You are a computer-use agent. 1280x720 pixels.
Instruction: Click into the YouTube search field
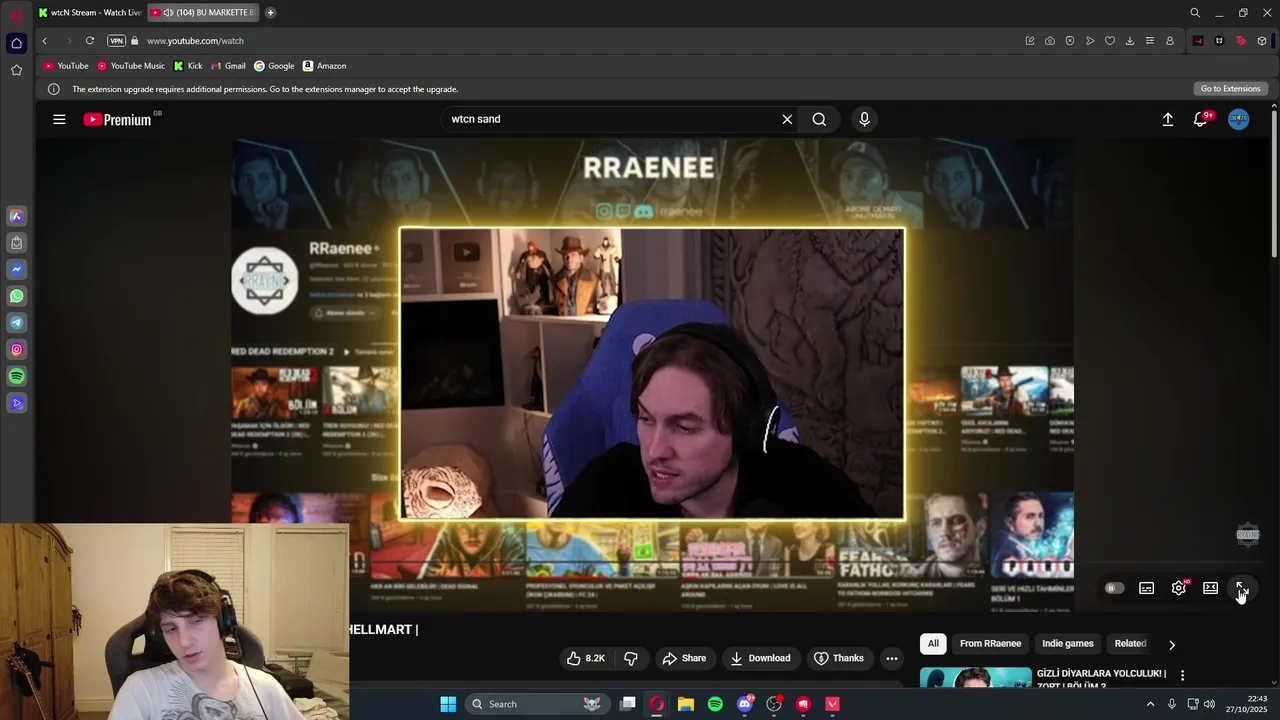pyautogui.click(x=610, y=119)
